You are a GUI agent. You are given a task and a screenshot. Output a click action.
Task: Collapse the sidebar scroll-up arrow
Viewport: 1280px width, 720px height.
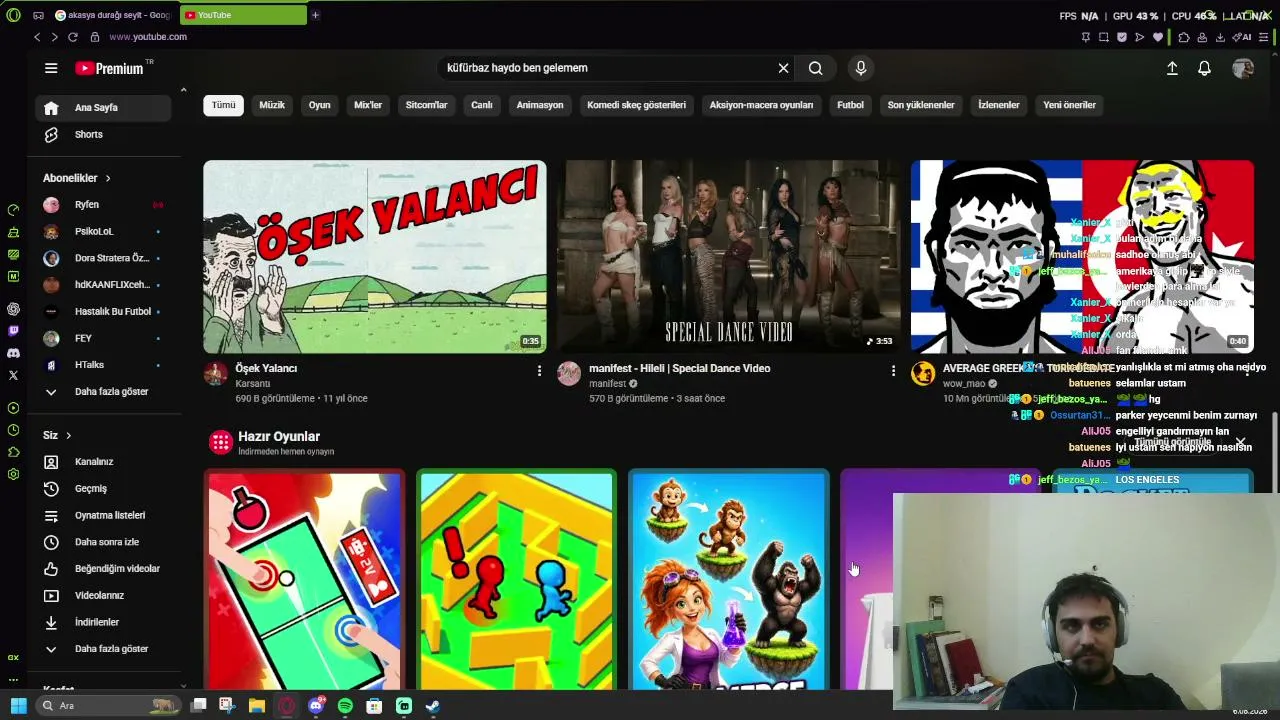pyautogui.click(x=183, y=91)
